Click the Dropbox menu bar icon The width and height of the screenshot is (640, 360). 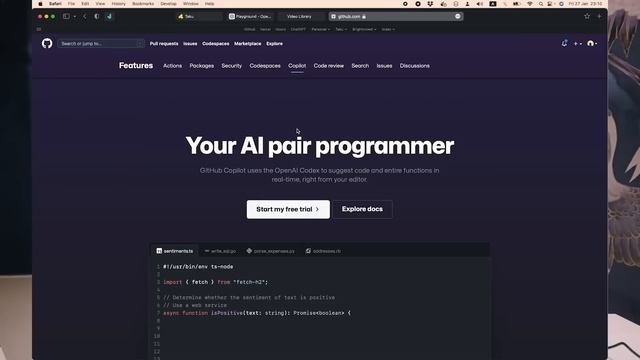pyautogui.click(x=430, y=4)
